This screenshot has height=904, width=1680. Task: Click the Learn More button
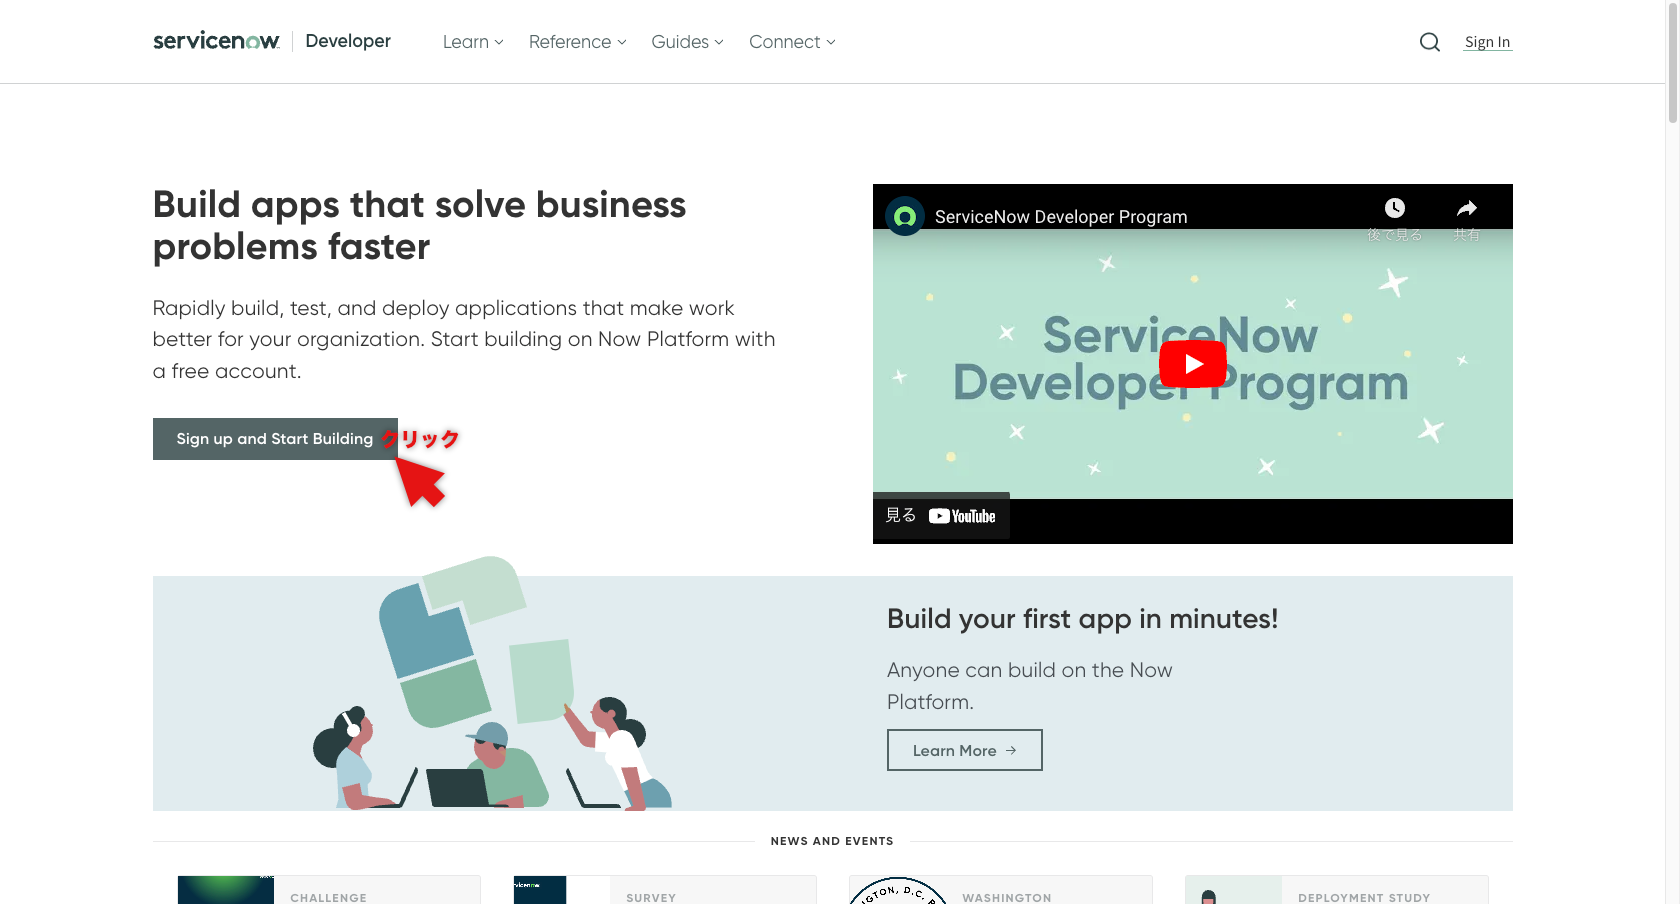[x=963, y=750]
